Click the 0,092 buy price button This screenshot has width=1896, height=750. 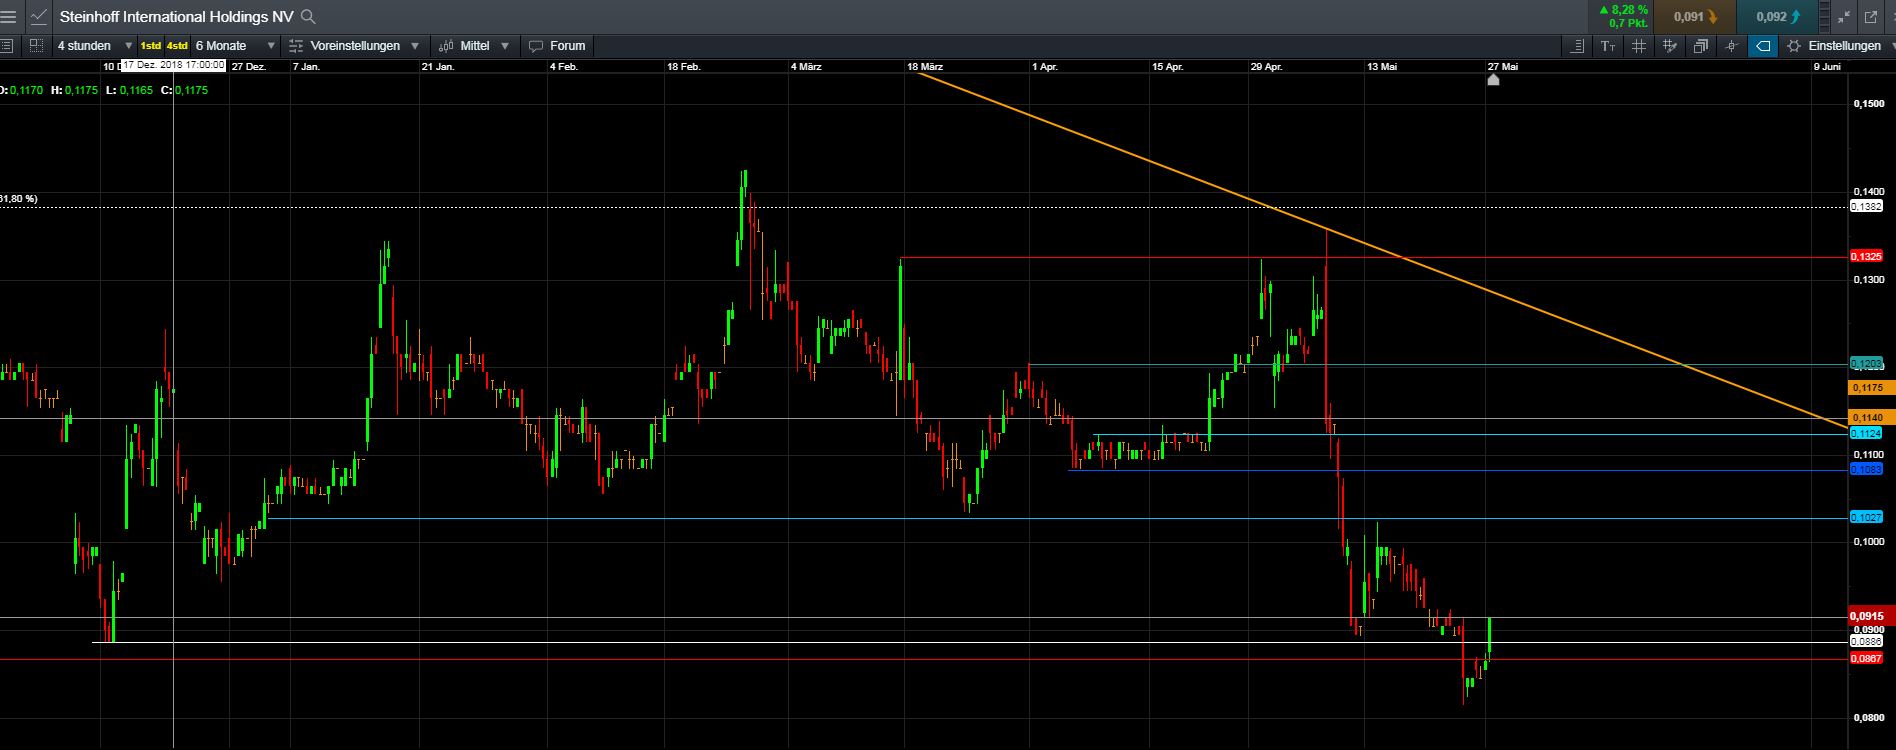[x=1777, y=16]
